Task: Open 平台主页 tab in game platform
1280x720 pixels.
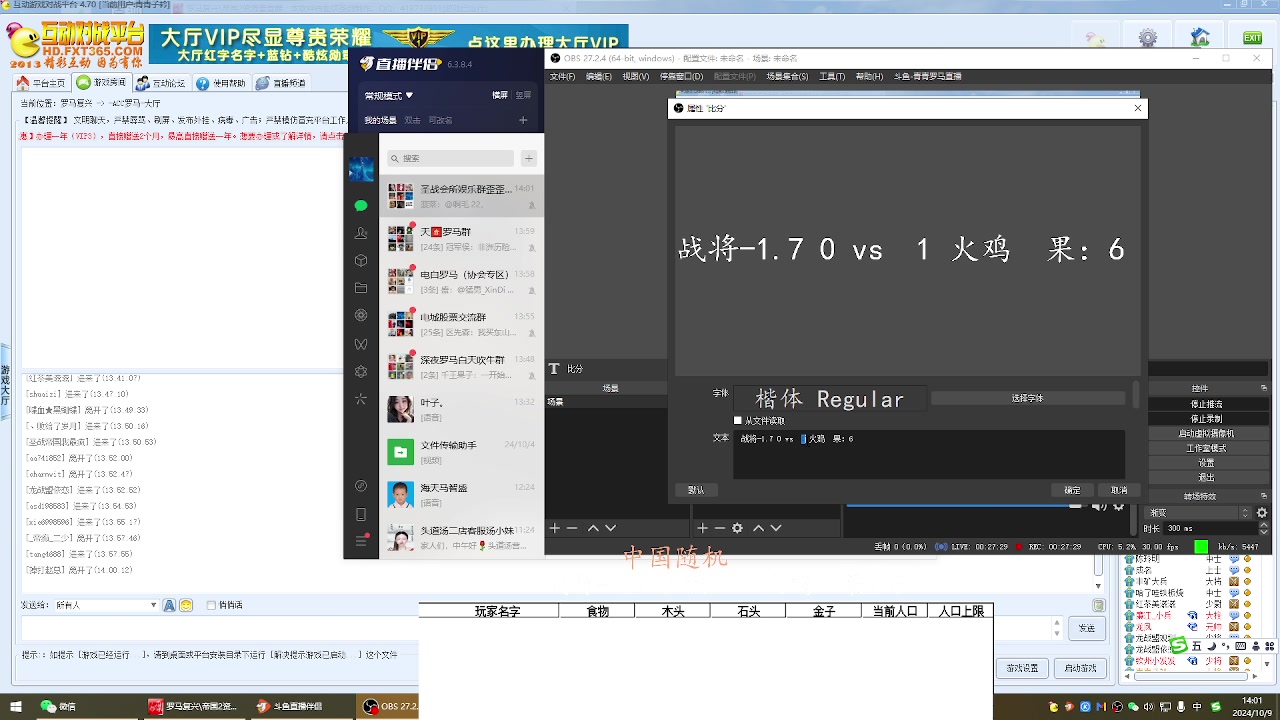Action: (x=43, y=83)
